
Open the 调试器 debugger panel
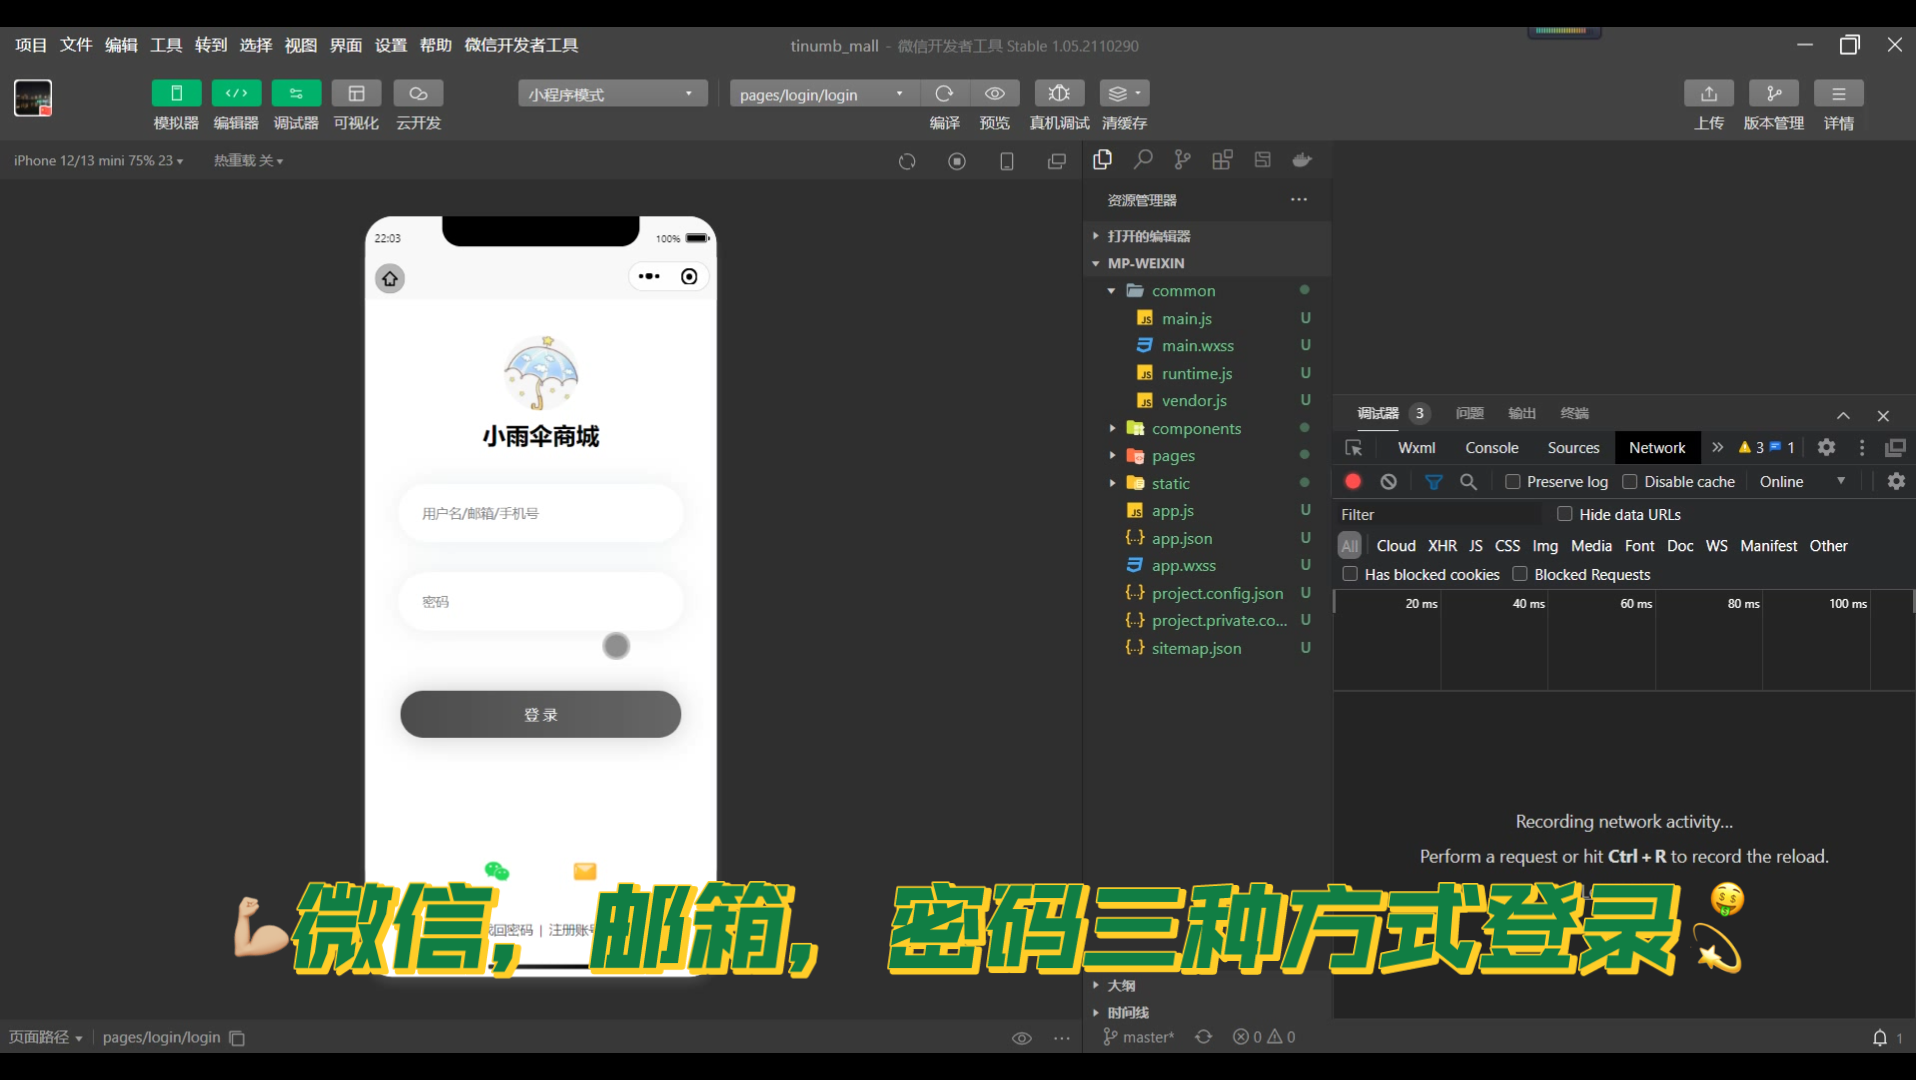(296, 105)
